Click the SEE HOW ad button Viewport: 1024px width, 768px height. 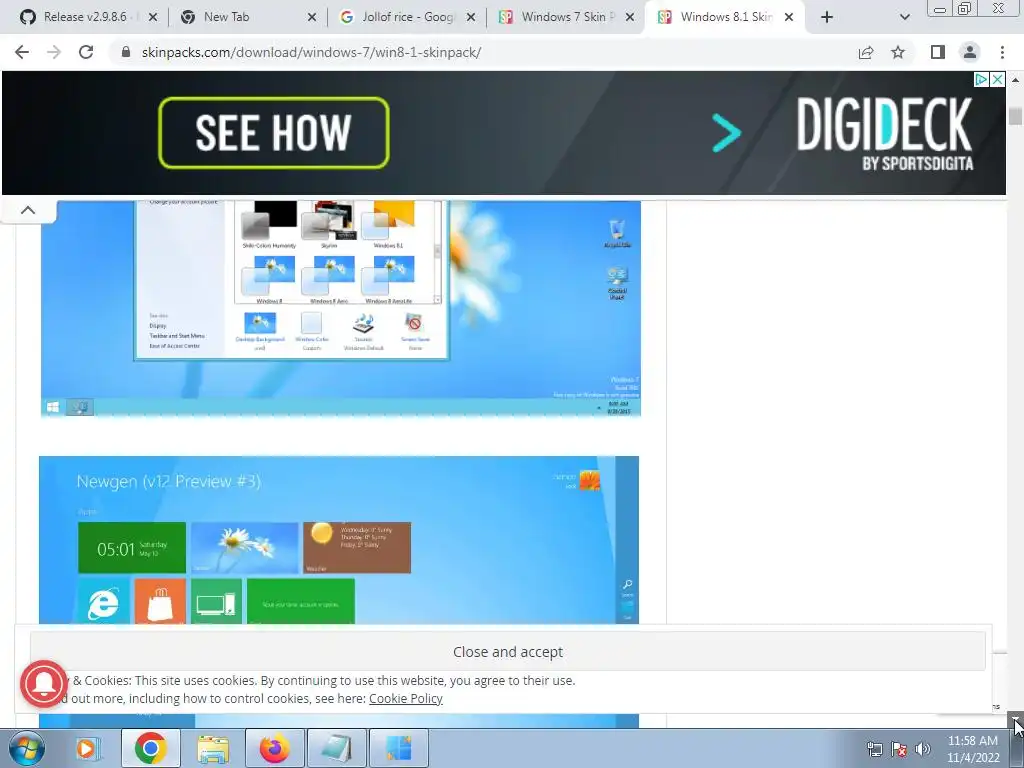click(274, 133)
